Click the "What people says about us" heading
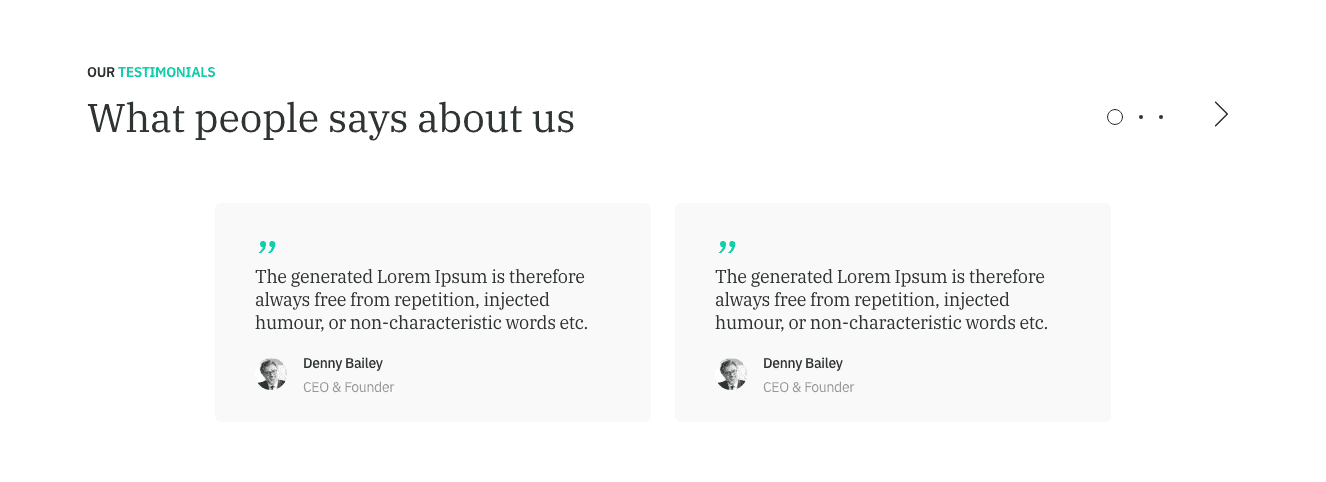 pos(331,119)
